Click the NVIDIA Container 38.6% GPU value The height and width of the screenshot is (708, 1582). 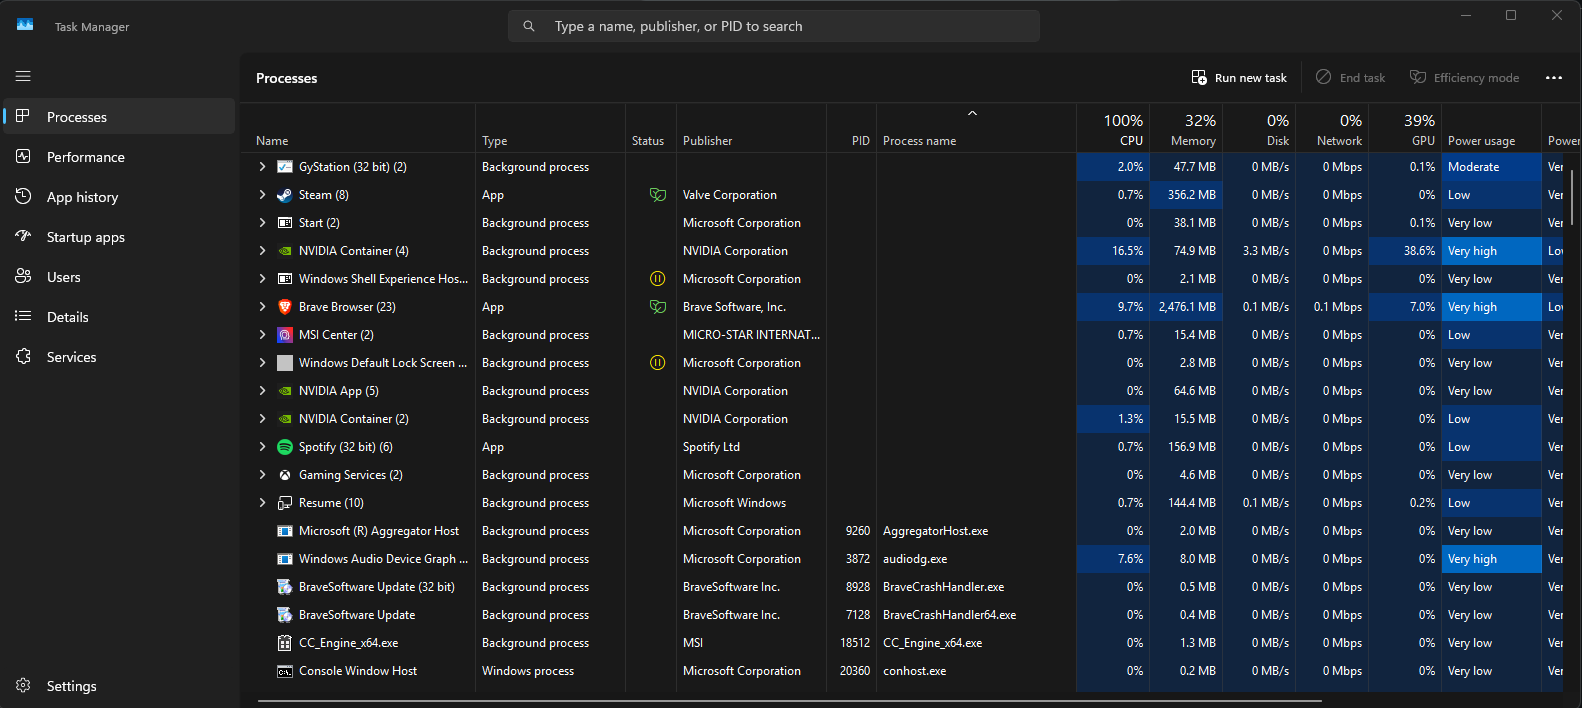click(1405, 251)
